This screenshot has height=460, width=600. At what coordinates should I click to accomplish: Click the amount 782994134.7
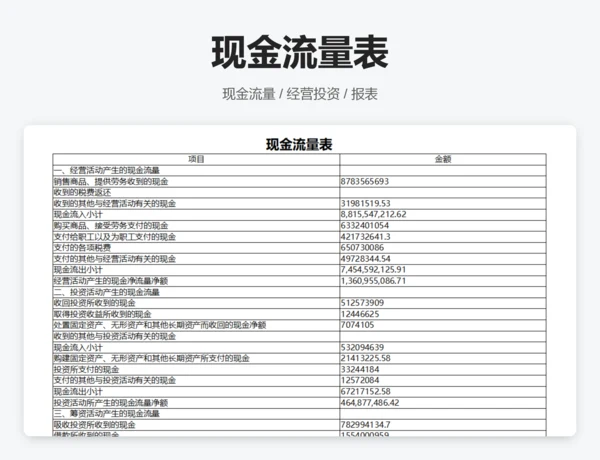365,425
